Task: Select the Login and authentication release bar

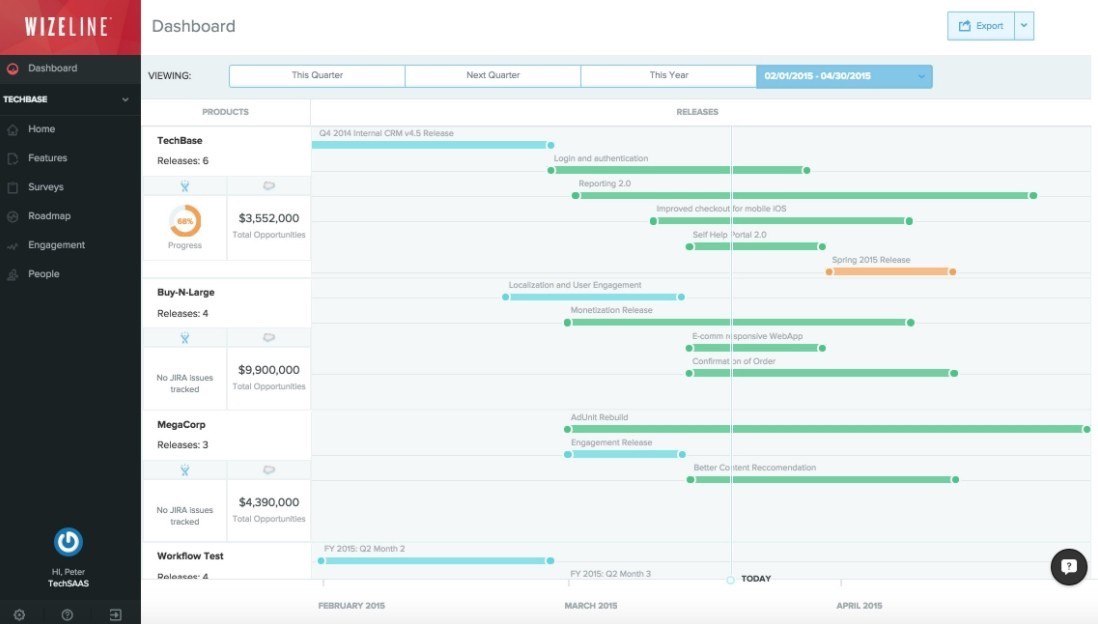Action: click(x=679, y=170)
